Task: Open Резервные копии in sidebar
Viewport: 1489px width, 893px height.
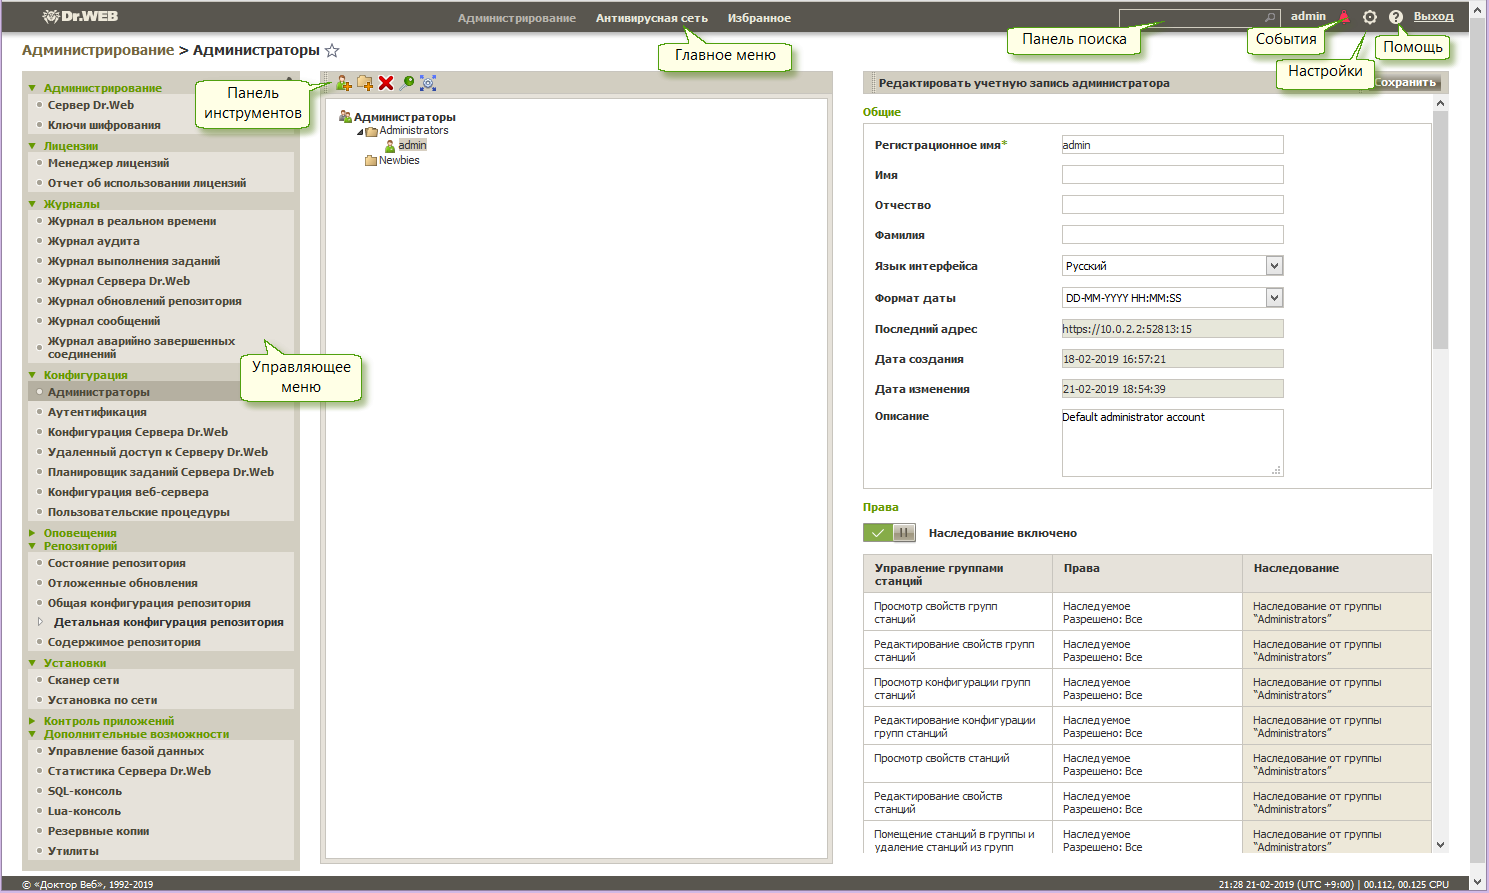Action: [x=99, y=831]
